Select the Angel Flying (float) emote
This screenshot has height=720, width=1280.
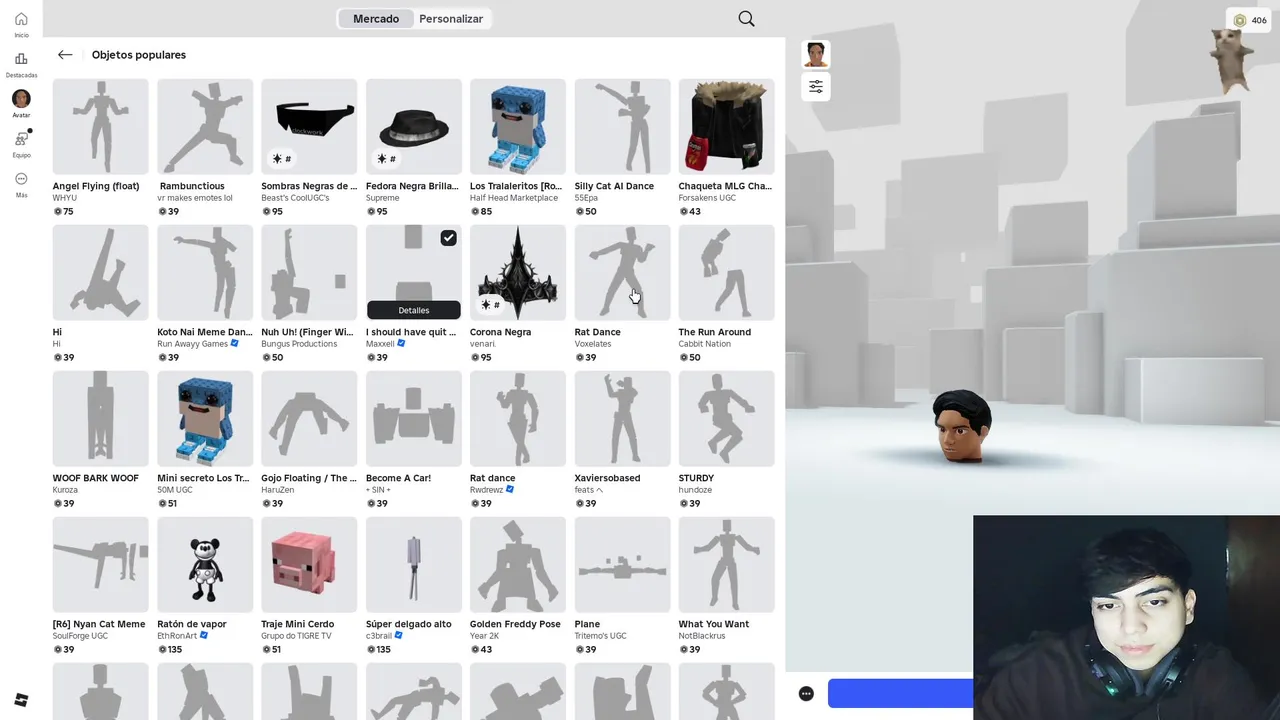(100, 127)
